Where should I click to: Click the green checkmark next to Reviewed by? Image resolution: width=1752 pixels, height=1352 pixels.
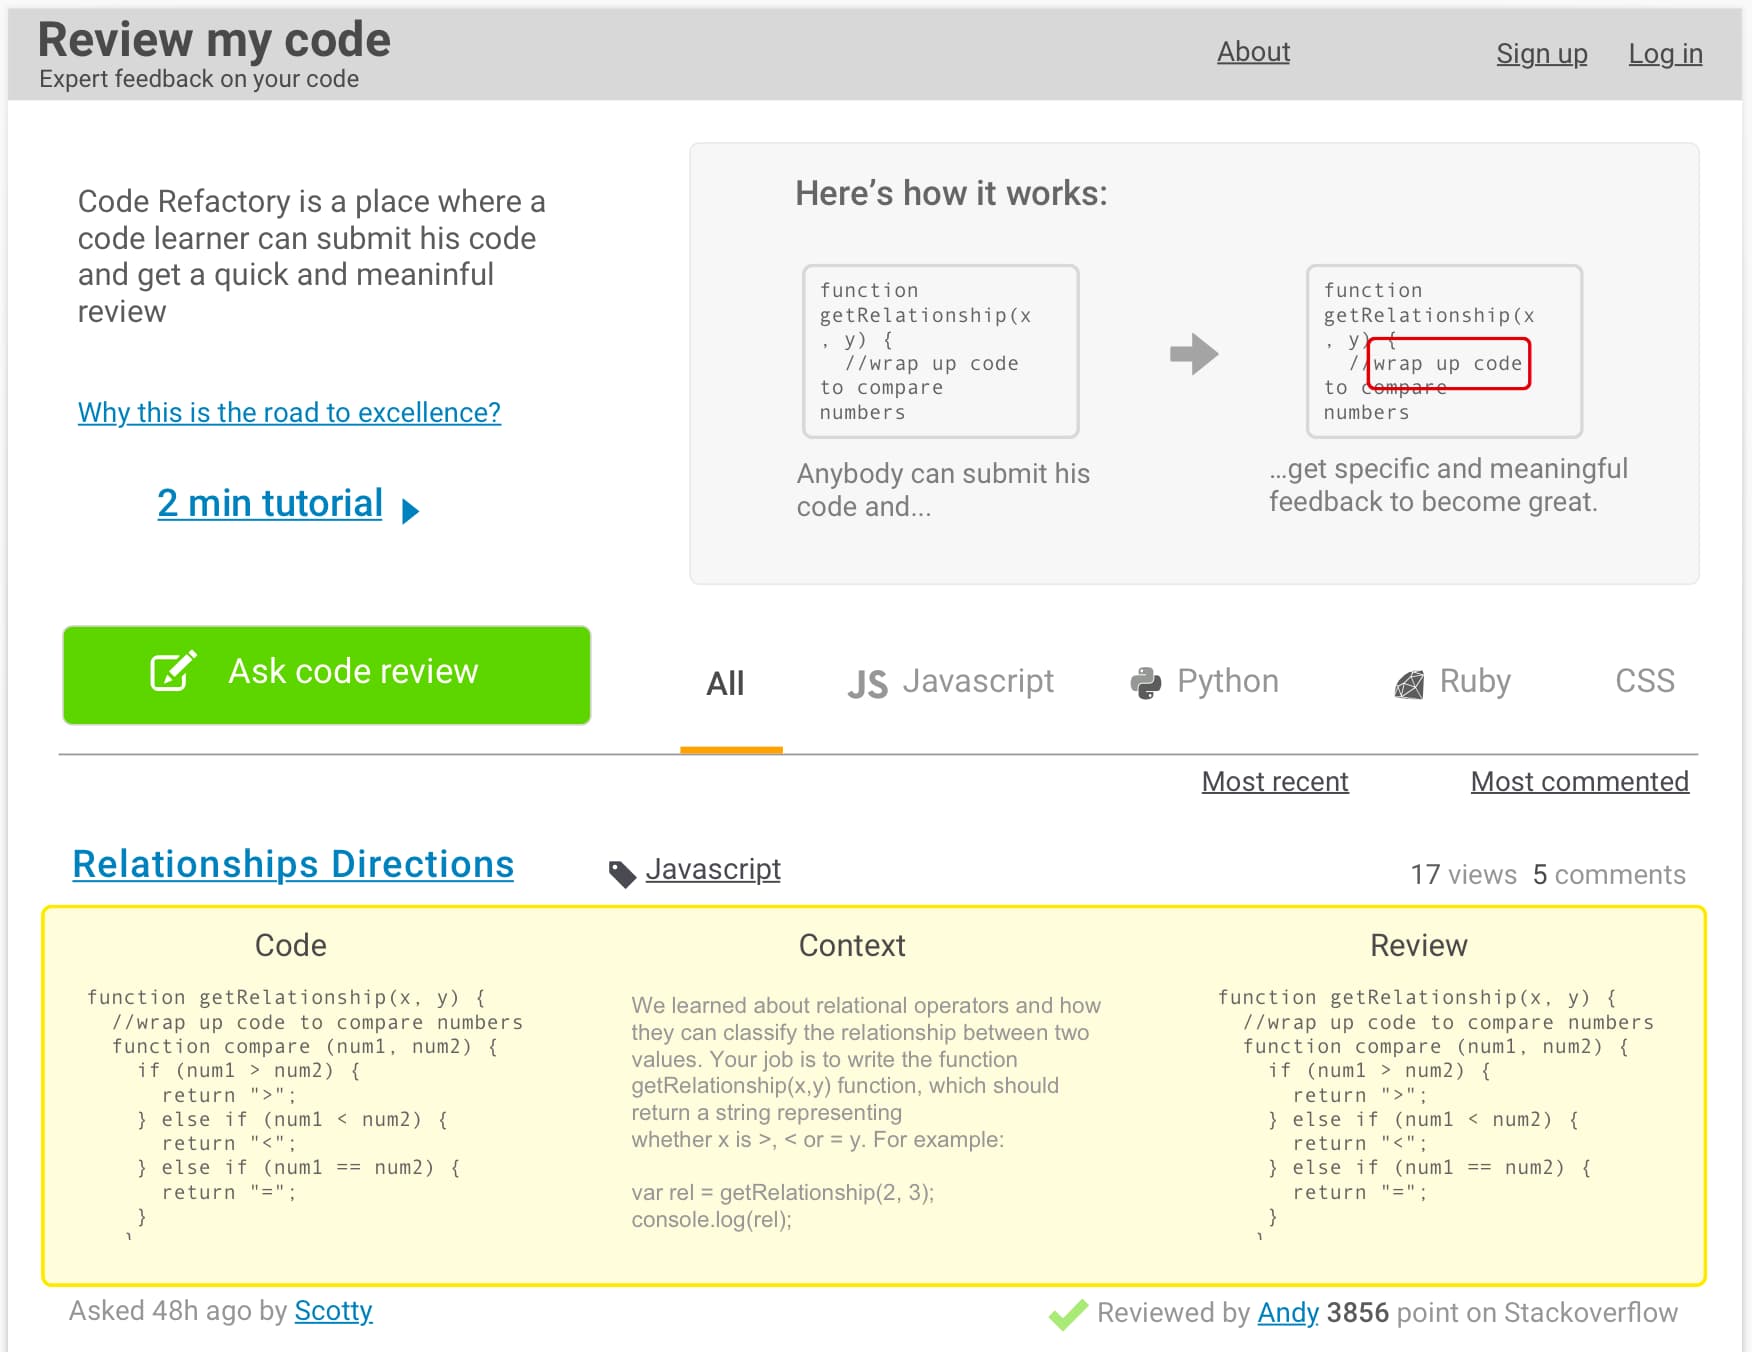(x=1068, y=1315)
